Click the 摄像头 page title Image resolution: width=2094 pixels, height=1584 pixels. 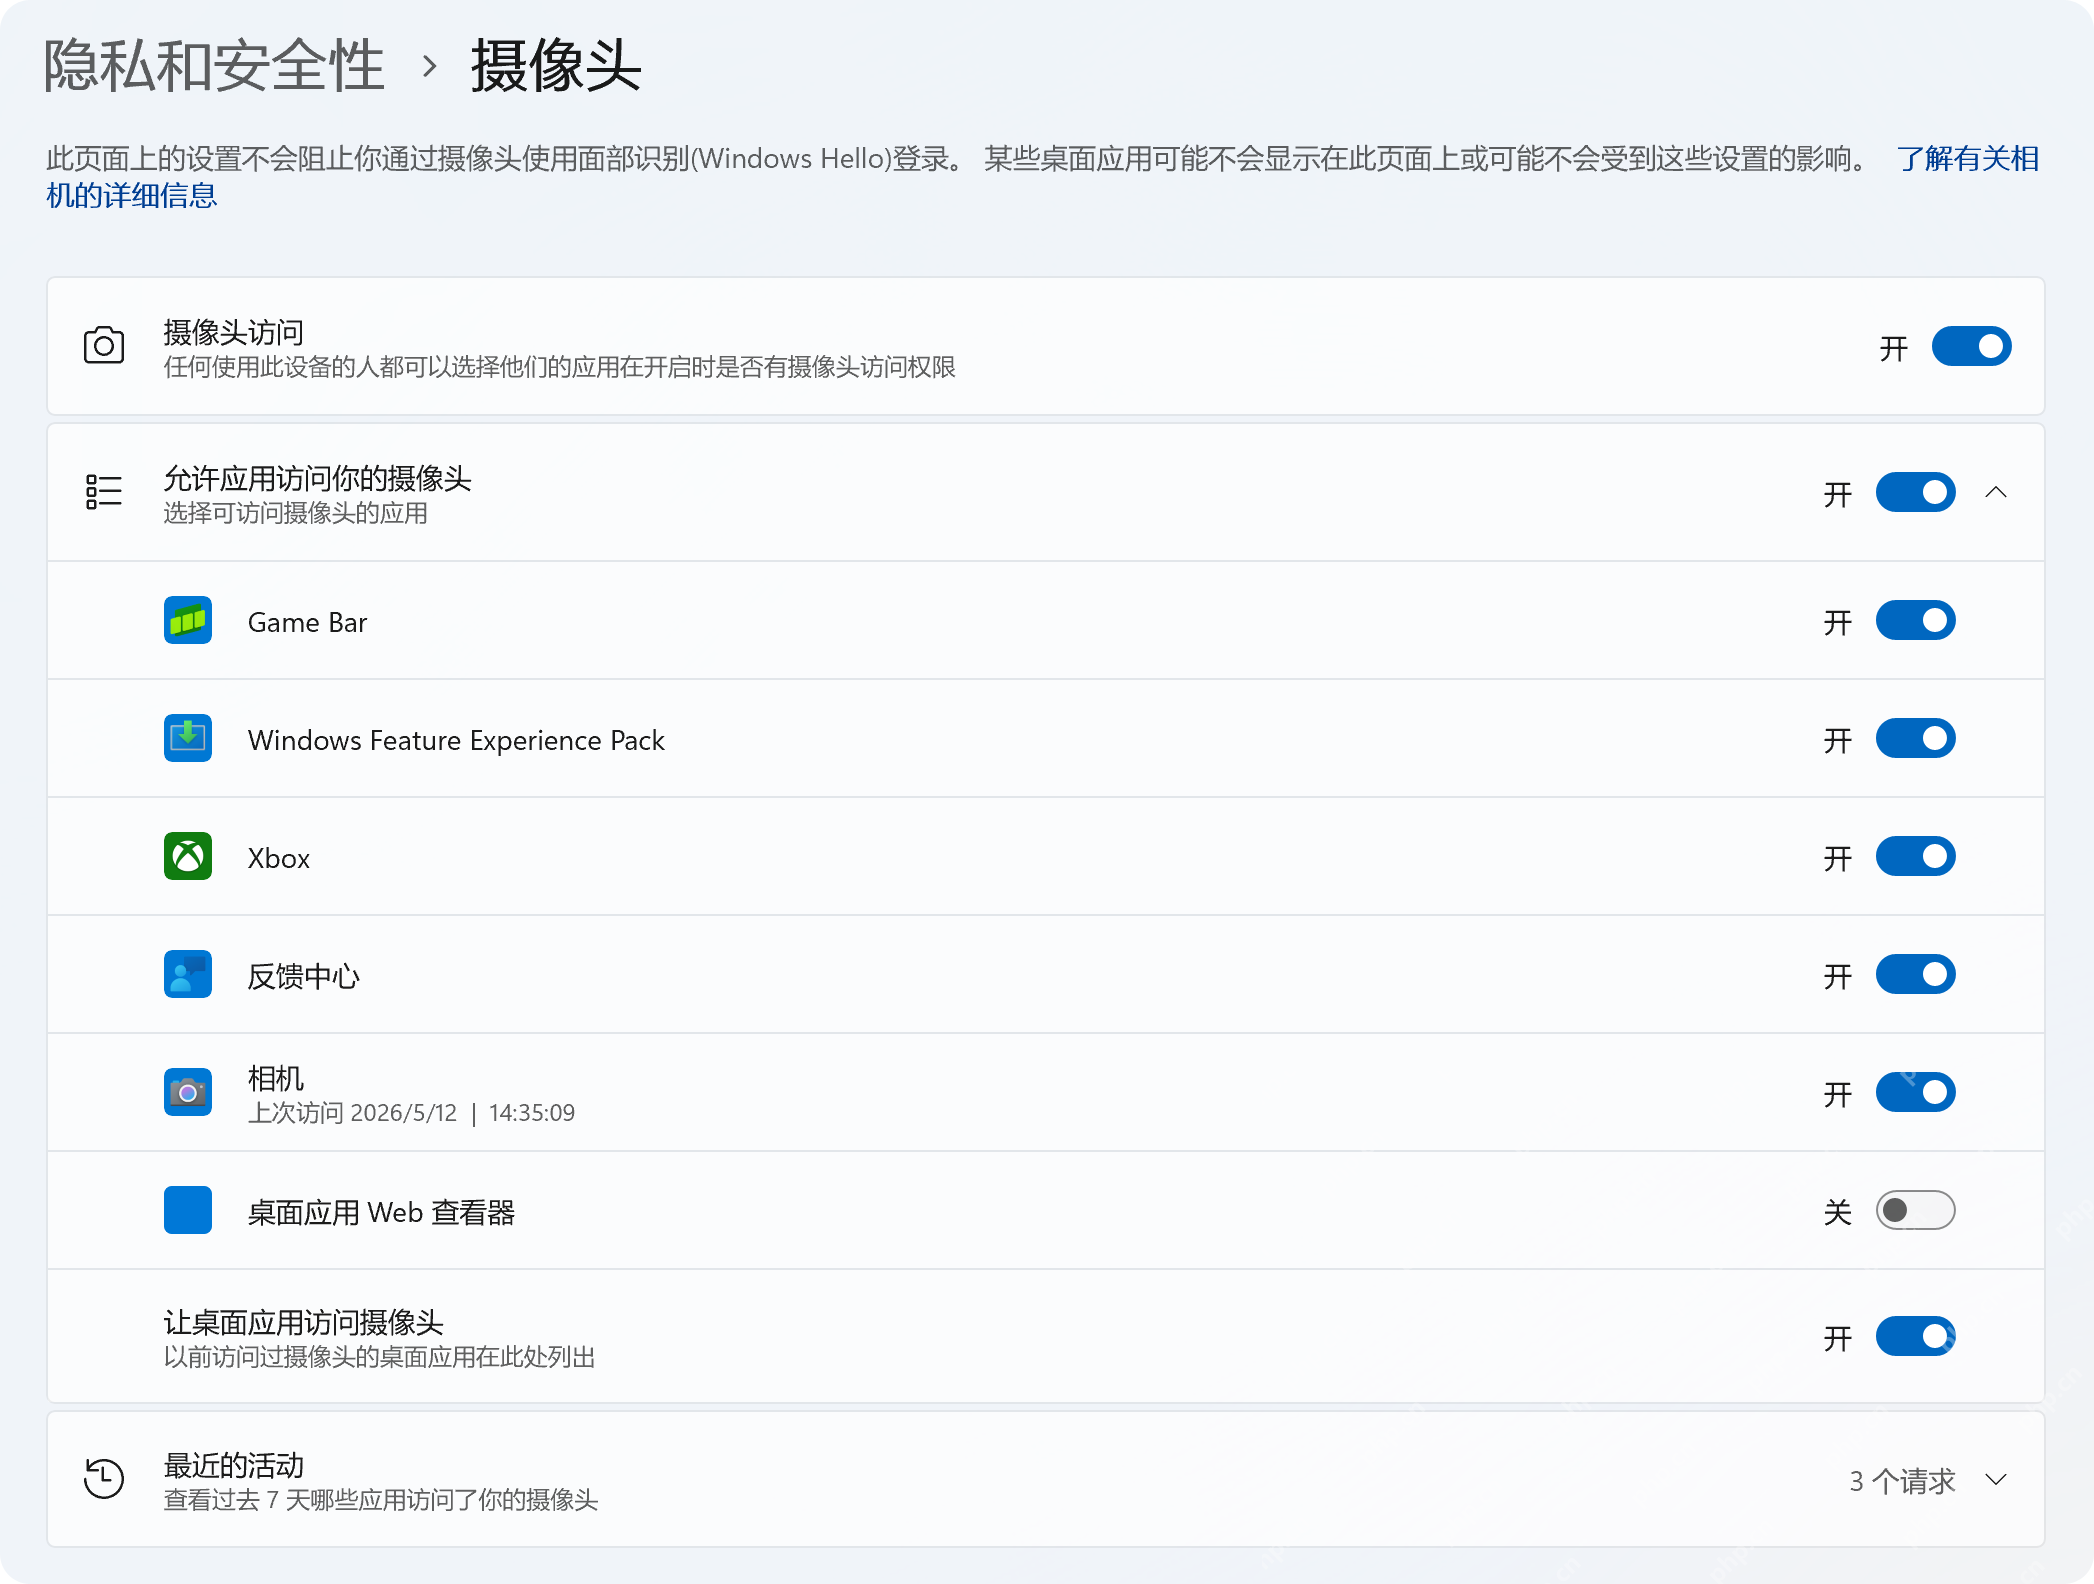[556, 66]
